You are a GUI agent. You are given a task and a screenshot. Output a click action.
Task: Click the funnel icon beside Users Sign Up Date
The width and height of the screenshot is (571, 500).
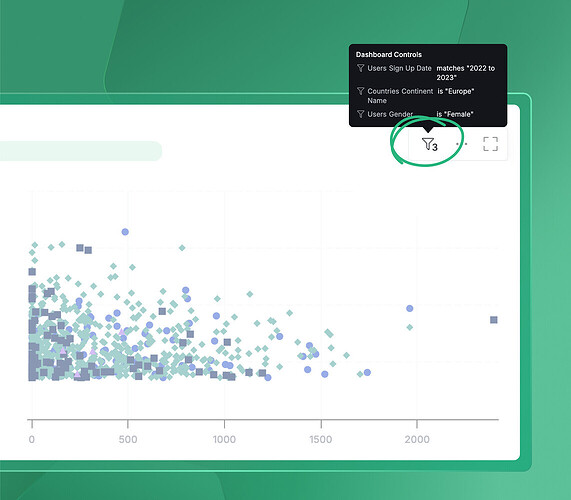pos(361,68)
